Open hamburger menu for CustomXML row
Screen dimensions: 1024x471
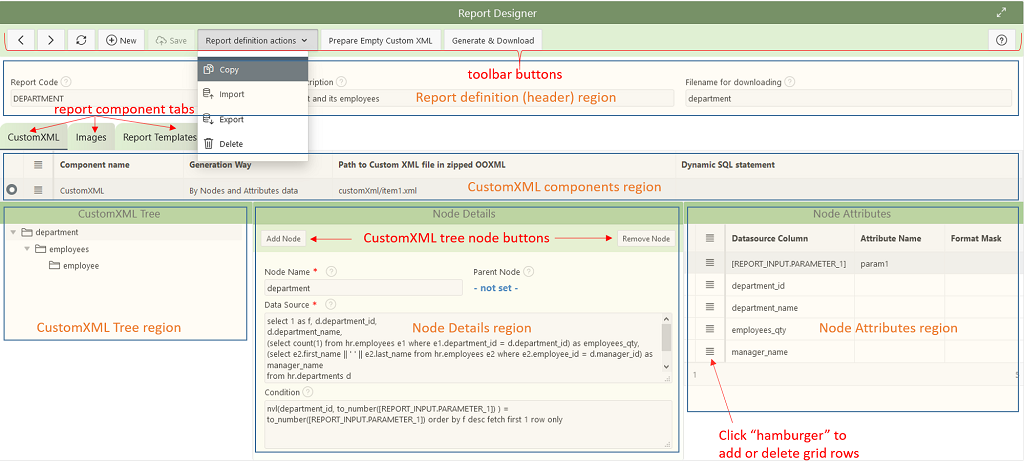pyautogui.click(x=39, y=190)
